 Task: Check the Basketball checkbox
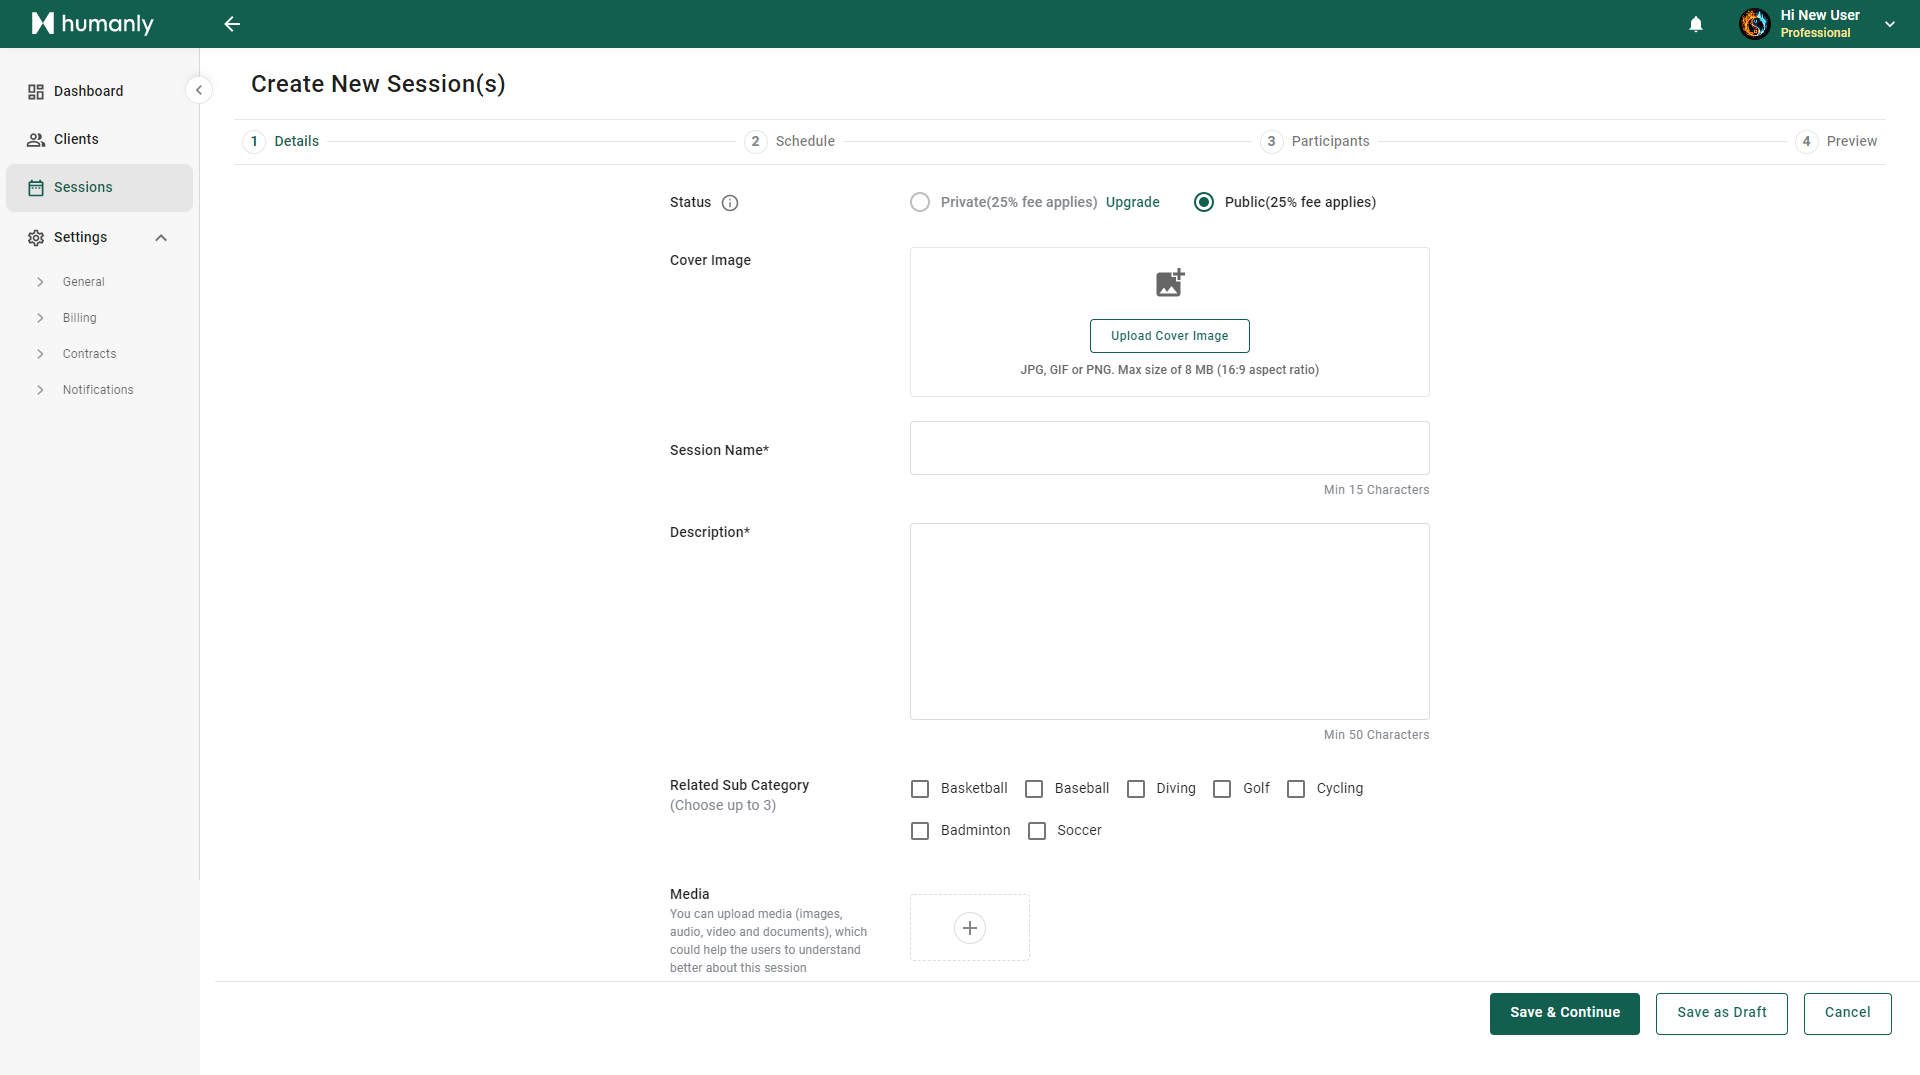[x=920, y=789]
